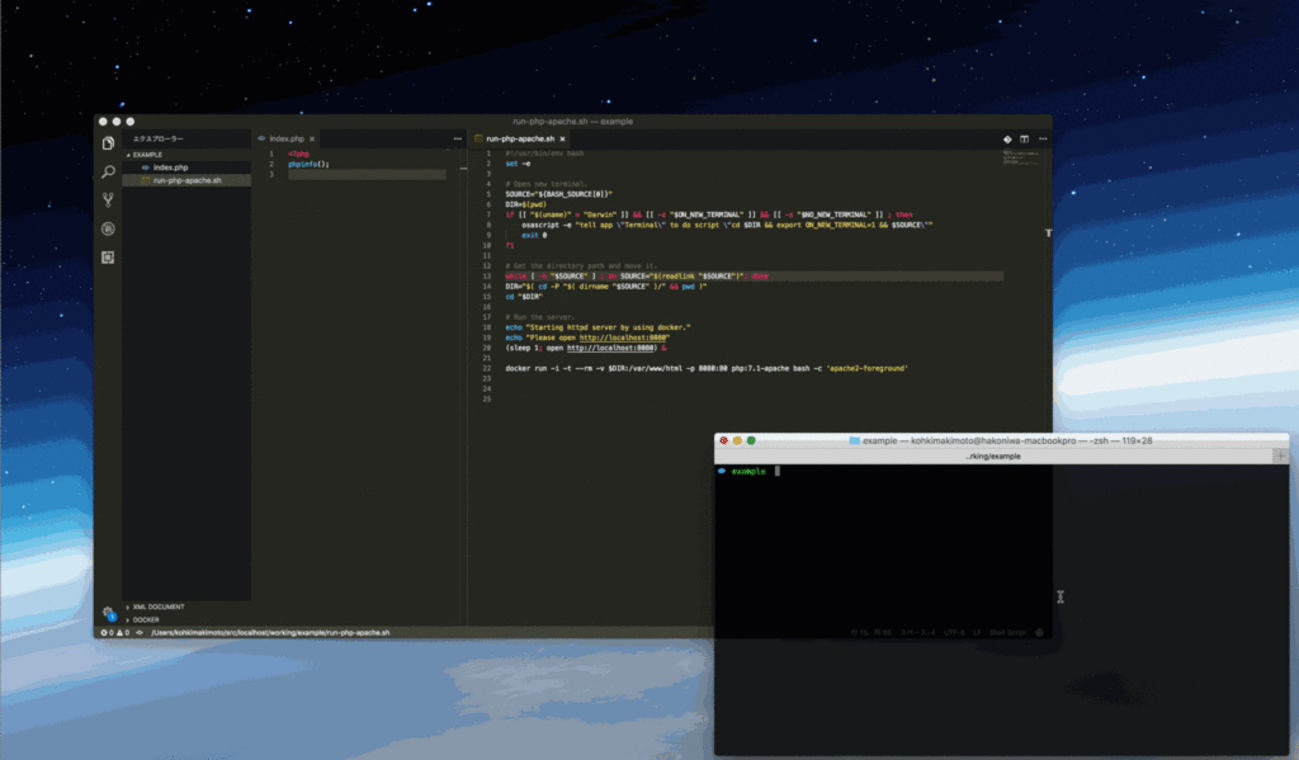Open more actions for right editor group
Viewport: 1299px width, 760px height.
(1042, 139)
